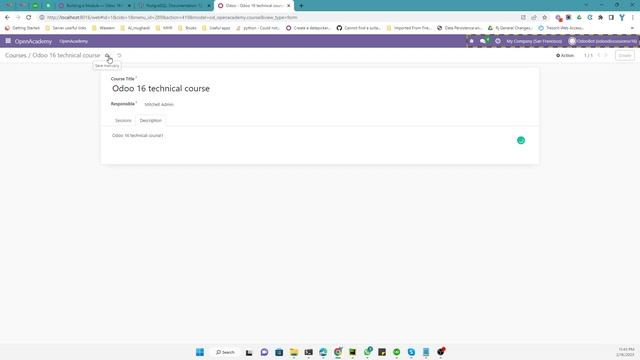
Task: Switch to the Sessions tab
Action: click(123, 120)
